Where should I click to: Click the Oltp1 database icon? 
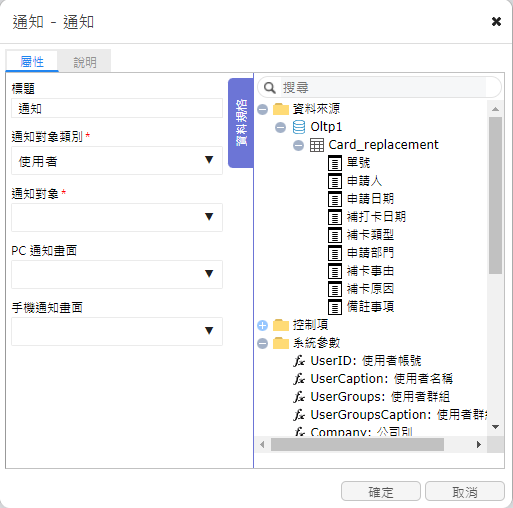[299, 127]
